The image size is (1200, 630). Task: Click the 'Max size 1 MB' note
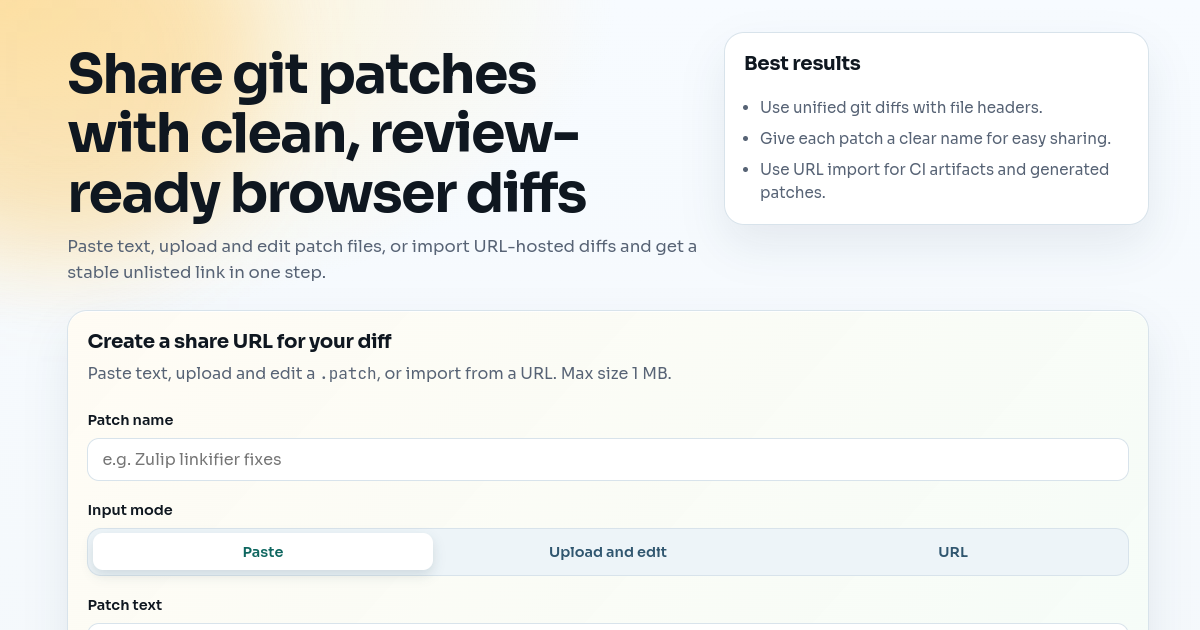click(x=616, y=374)
